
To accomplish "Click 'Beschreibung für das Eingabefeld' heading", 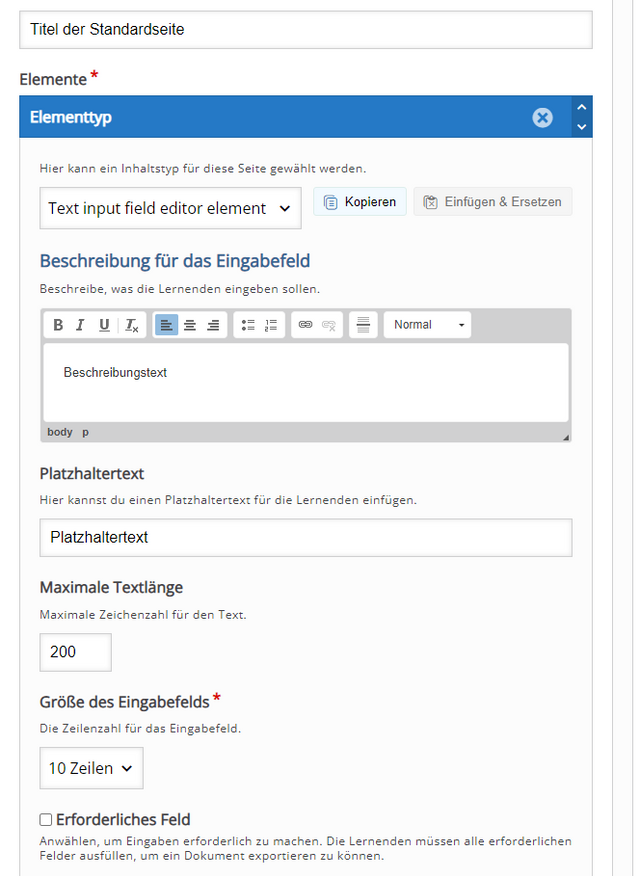I will point(175,261).
